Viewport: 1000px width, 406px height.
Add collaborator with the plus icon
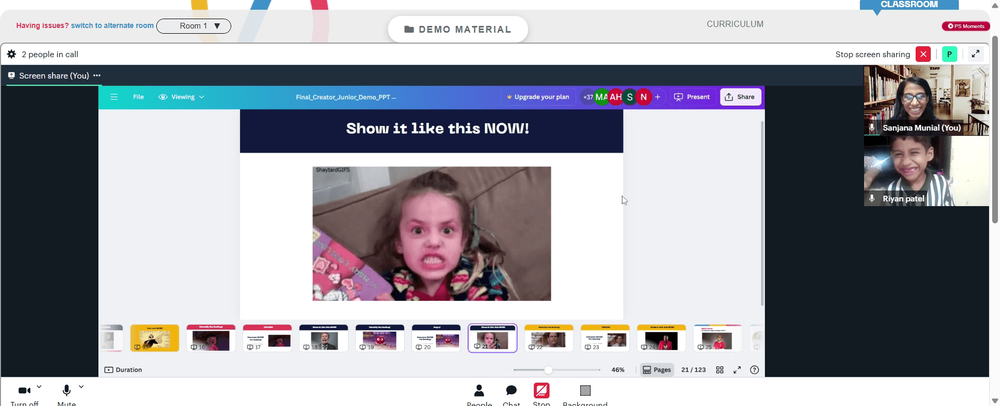click(658, 97)
